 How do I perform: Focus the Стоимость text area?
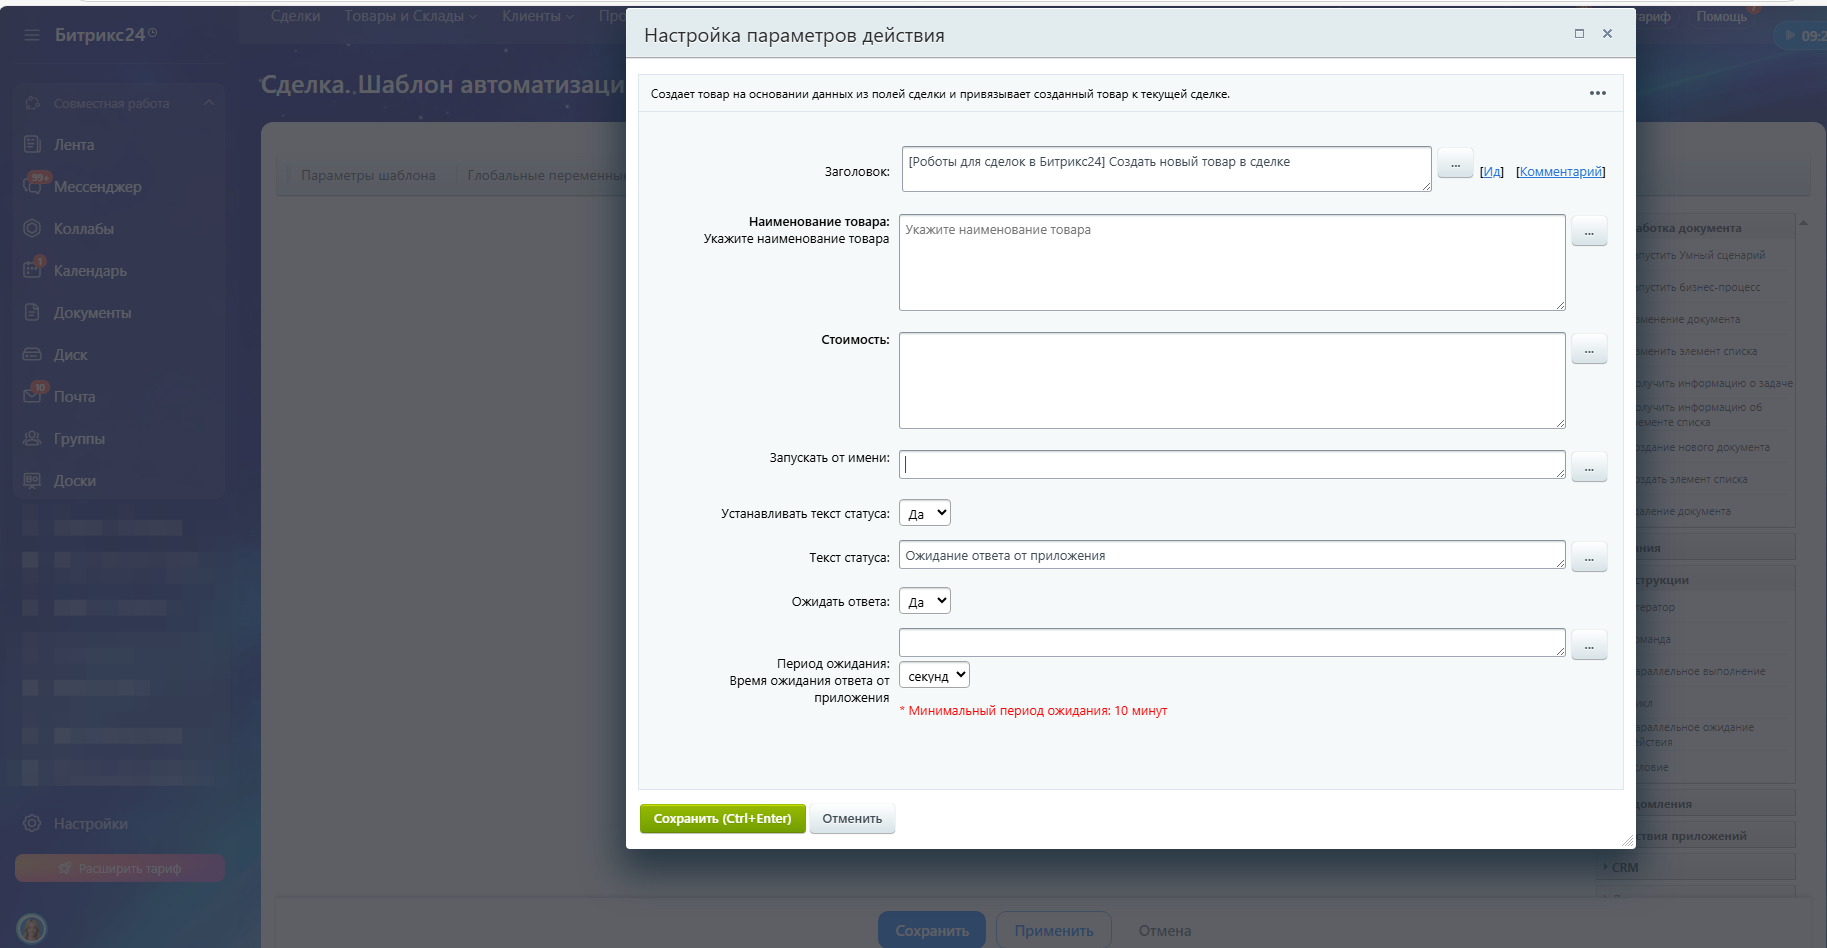tap(1232, 380)
